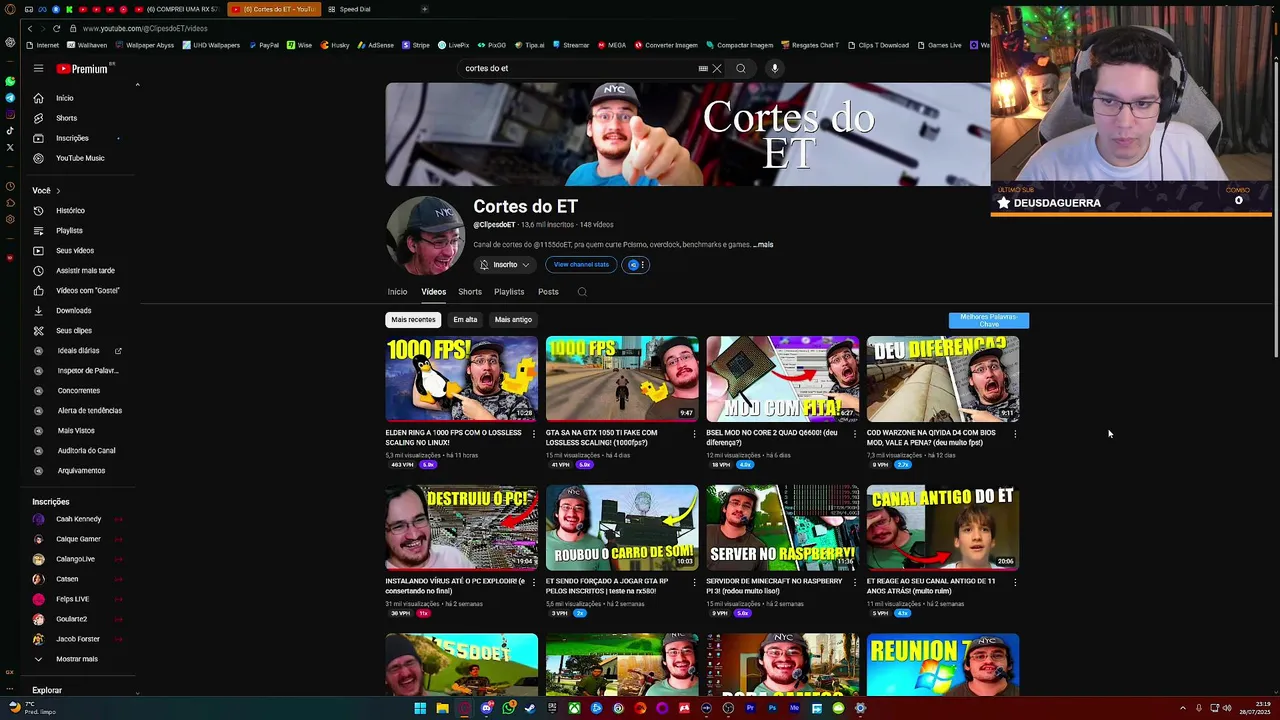Open Caique Gamer subscription
The image size is (1280, 720).
tap(80, 539)
